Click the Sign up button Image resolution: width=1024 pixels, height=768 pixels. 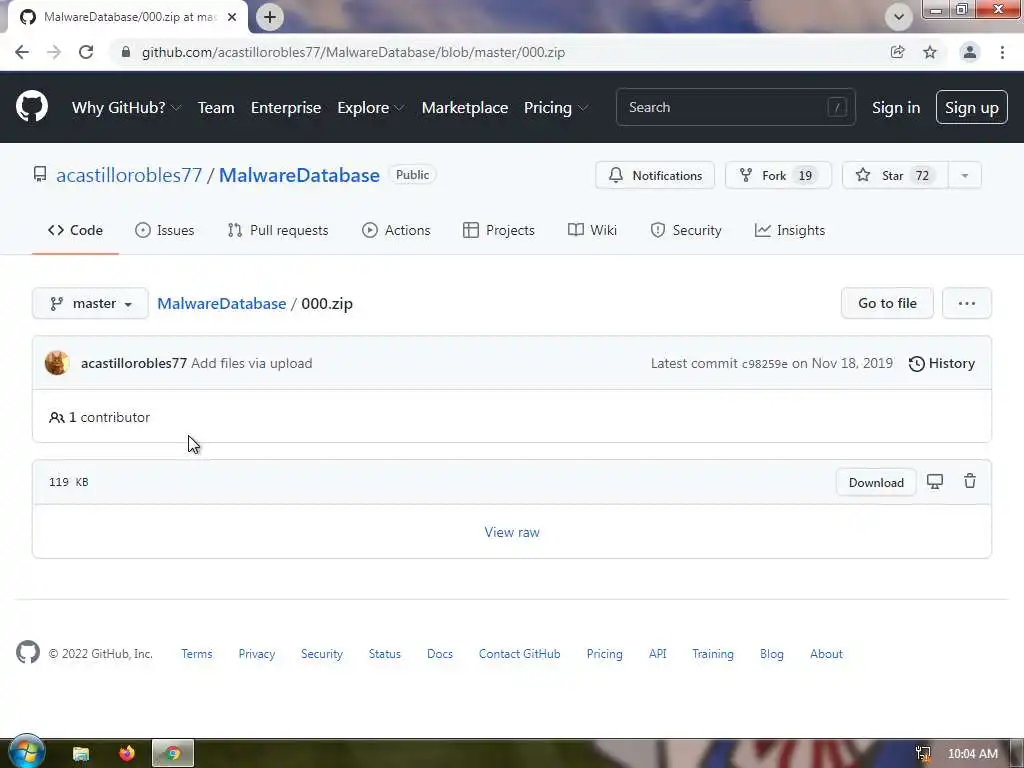pos(972,107)
